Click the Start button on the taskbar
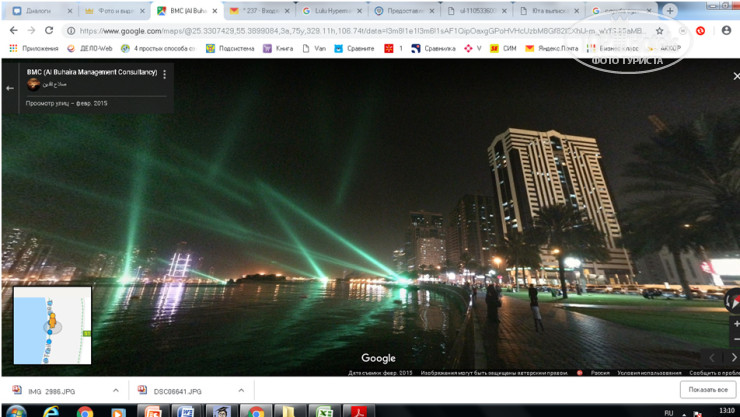The height and width of the screenshot is (417, 740). 16,411
